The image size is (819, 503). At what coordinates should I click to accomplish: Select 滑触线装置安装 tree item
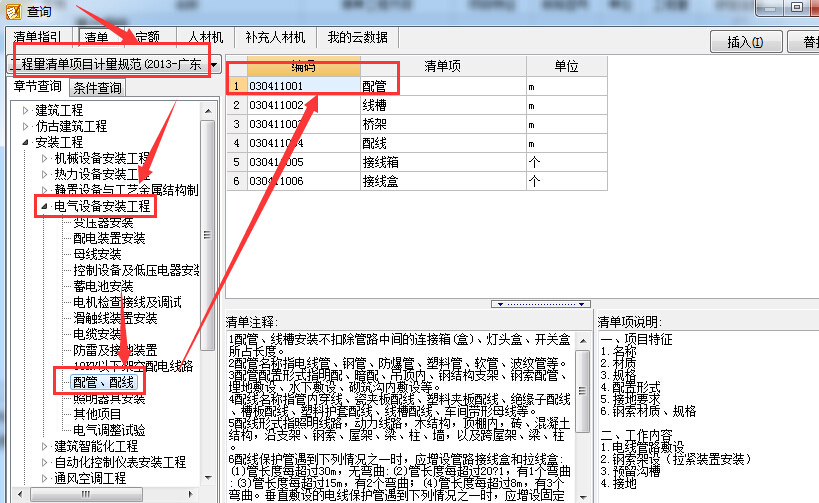pos(115,318)
